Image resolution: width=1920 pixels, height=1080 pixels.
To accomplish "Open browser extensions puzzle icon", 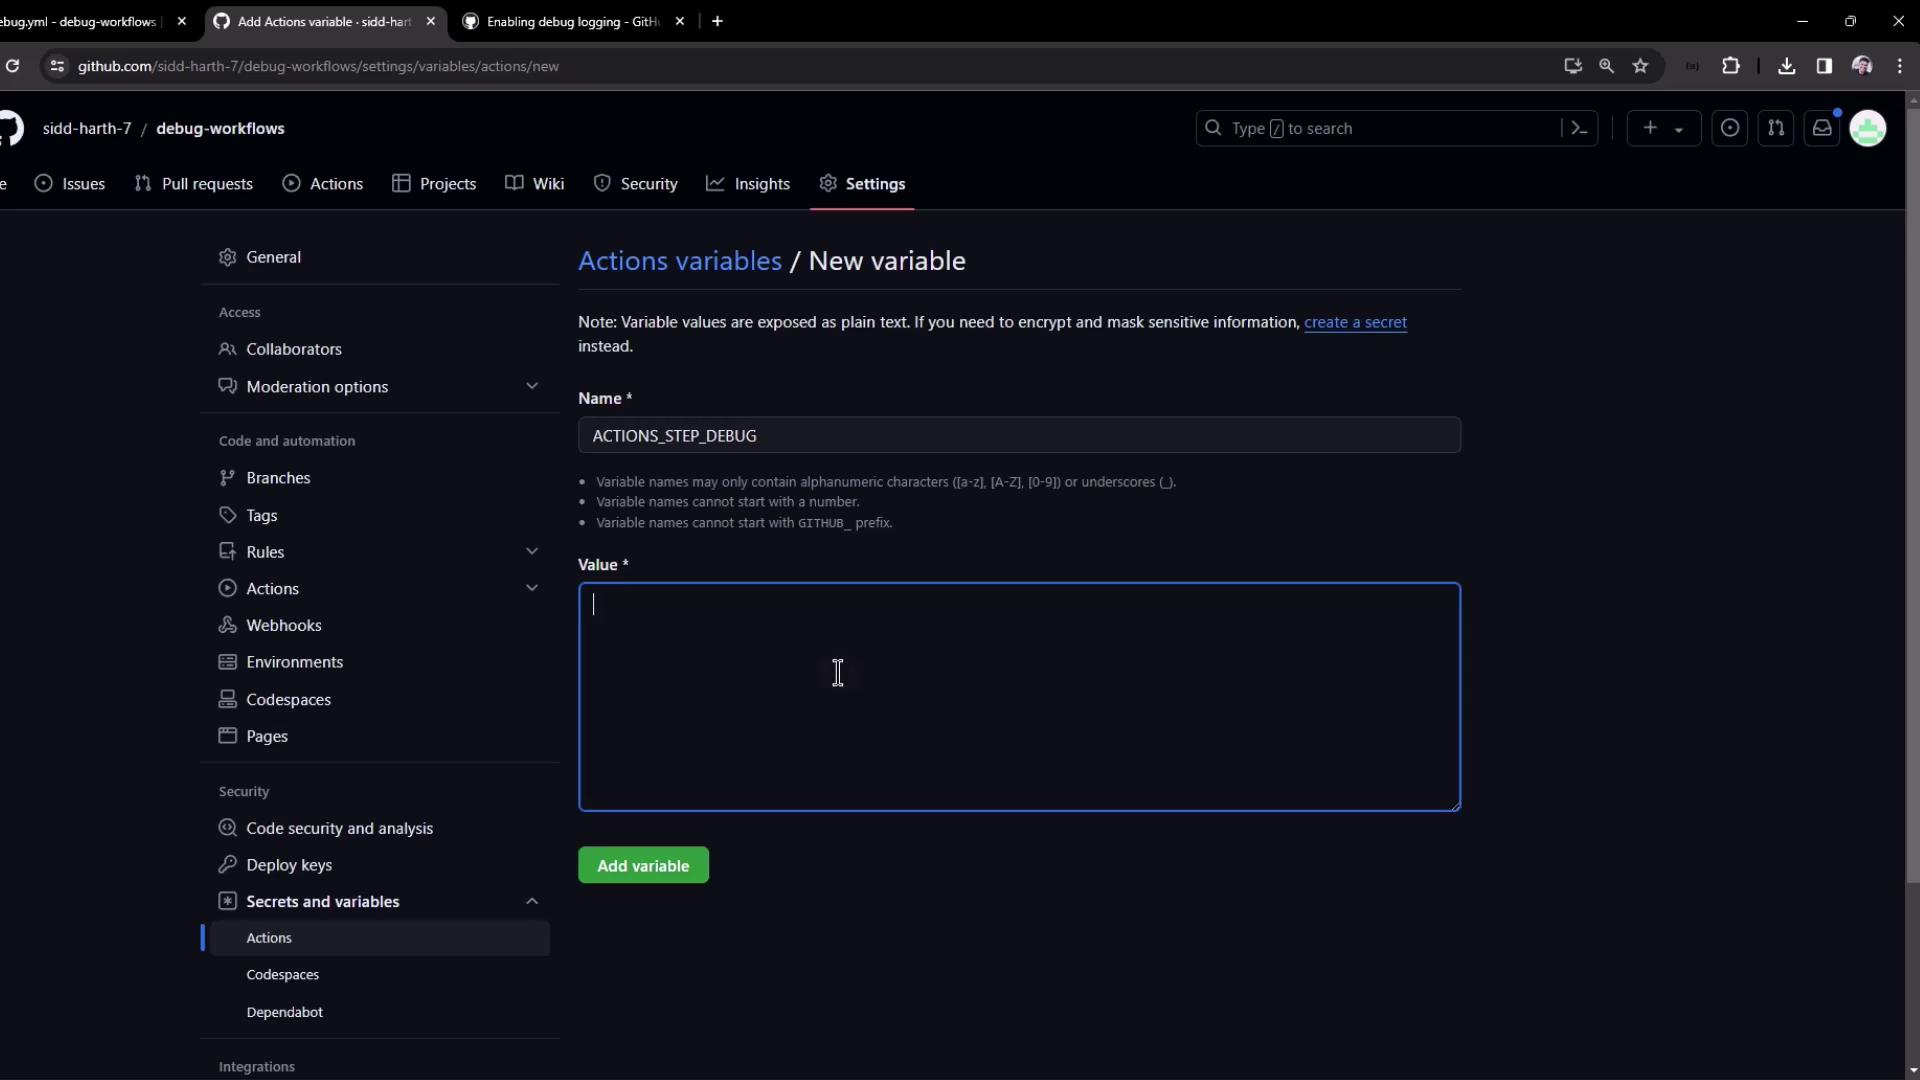I will (x=1731, y=66).
